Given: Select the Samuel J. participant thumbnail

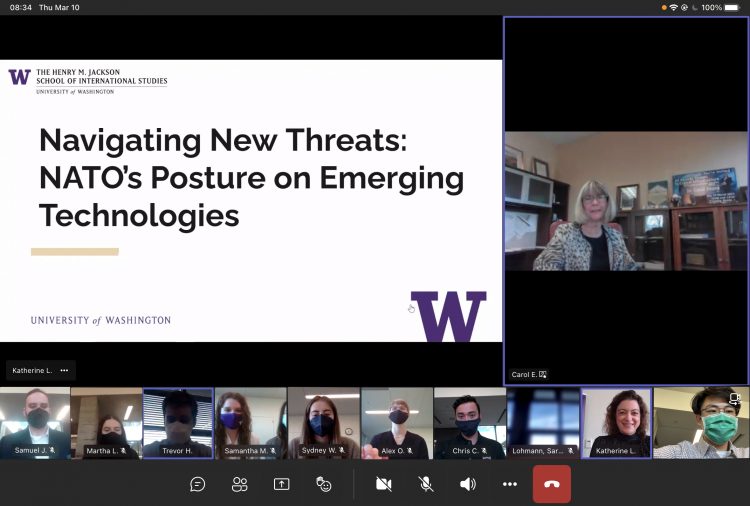Looking at the screenshot, I should tap(35, 423).
